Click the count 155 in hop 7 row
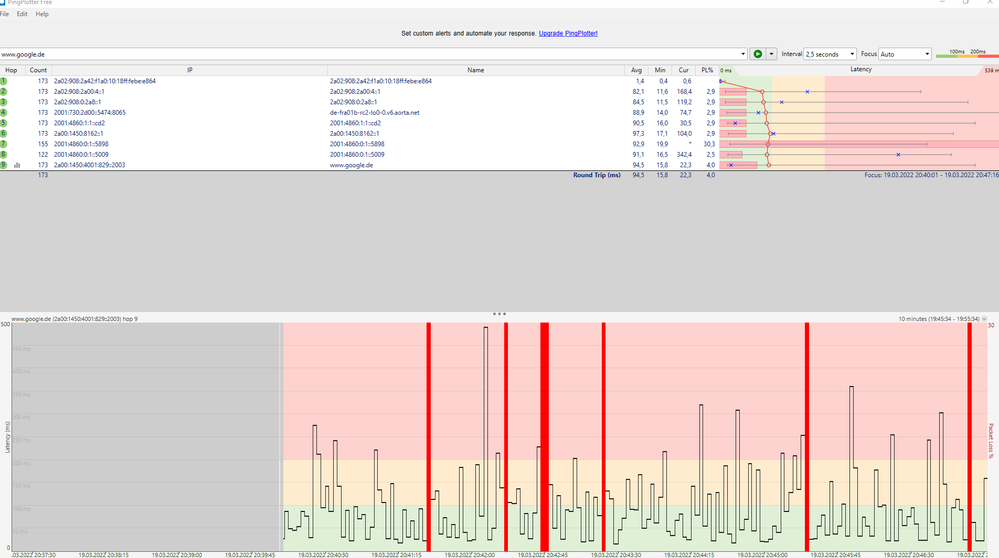The height and width of the screenshot is (558, 999). pyautogui.click(x=43, y=144)
